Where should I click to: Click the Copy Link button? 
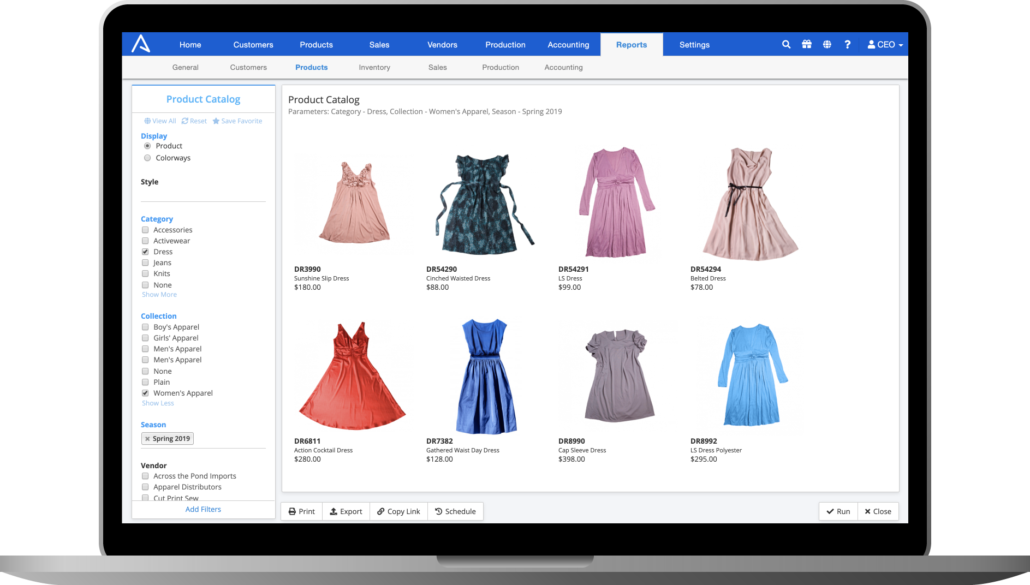point(398,511)
